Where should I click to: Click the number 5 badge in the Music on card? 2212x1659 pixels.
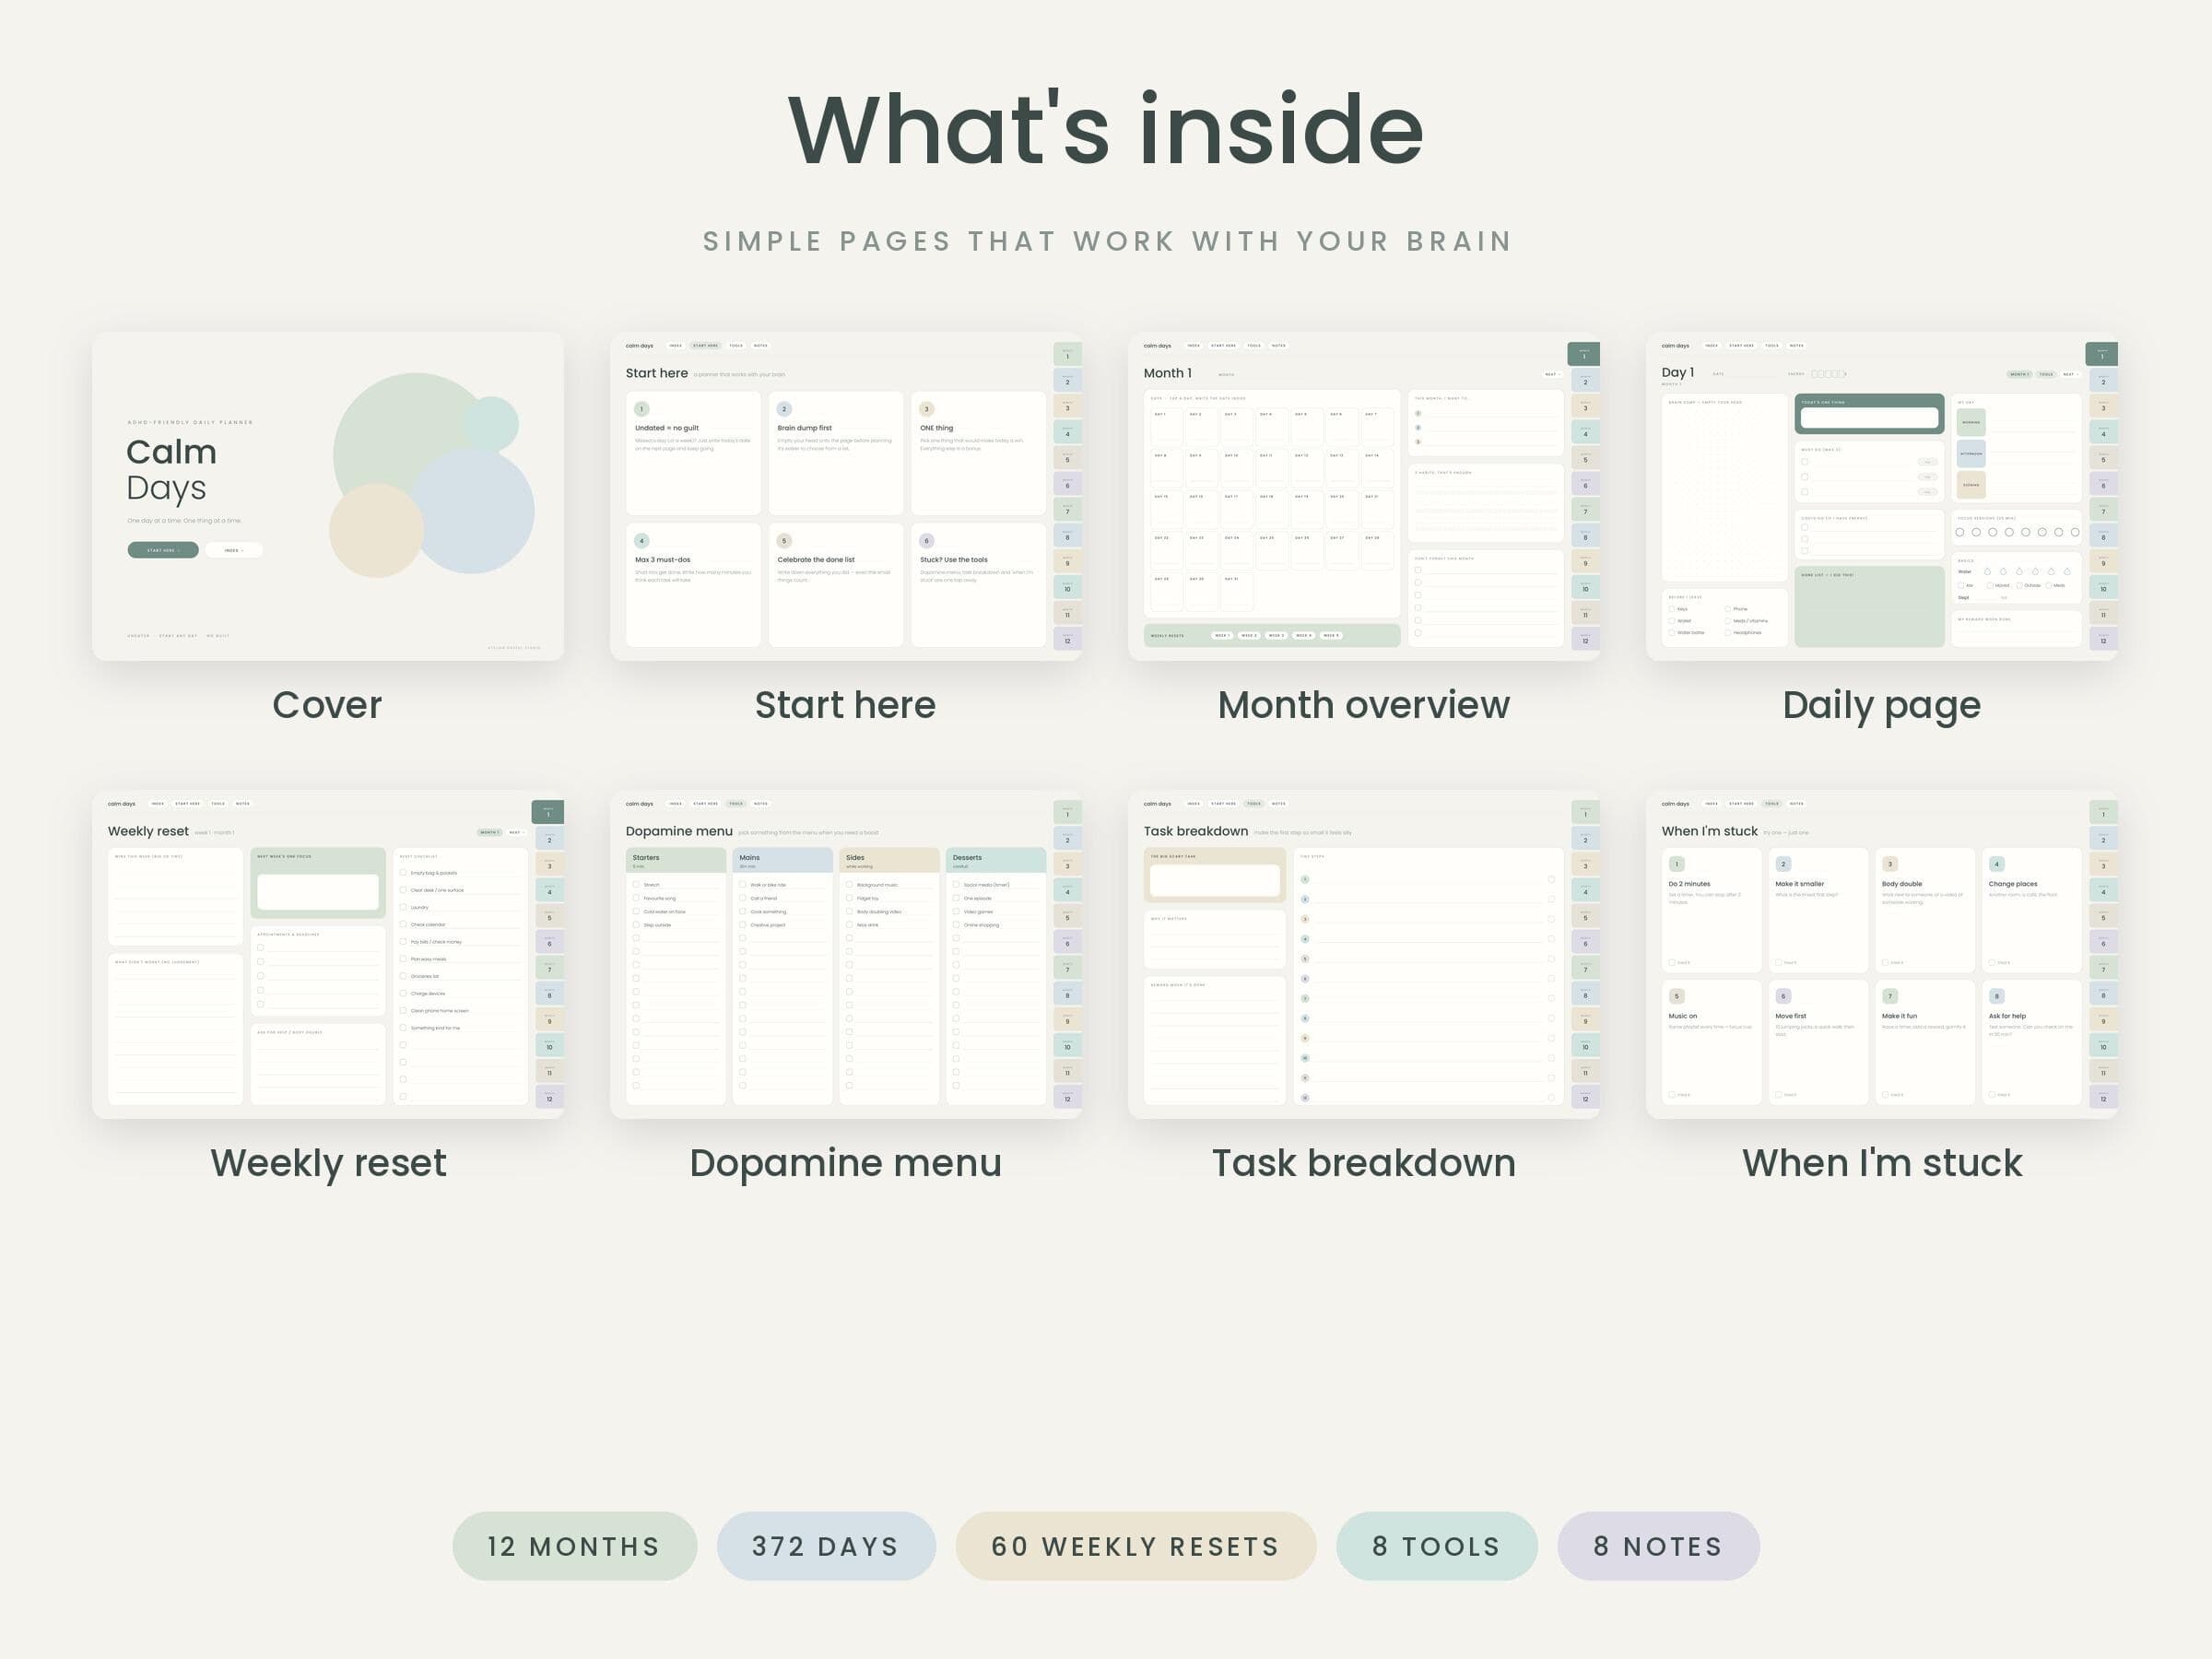click(1677, 996)
